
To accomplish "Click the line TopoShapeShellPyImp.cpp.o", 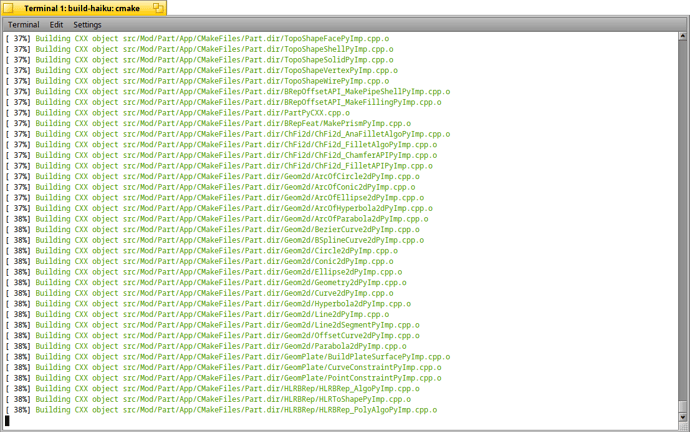I will point(199,49).
